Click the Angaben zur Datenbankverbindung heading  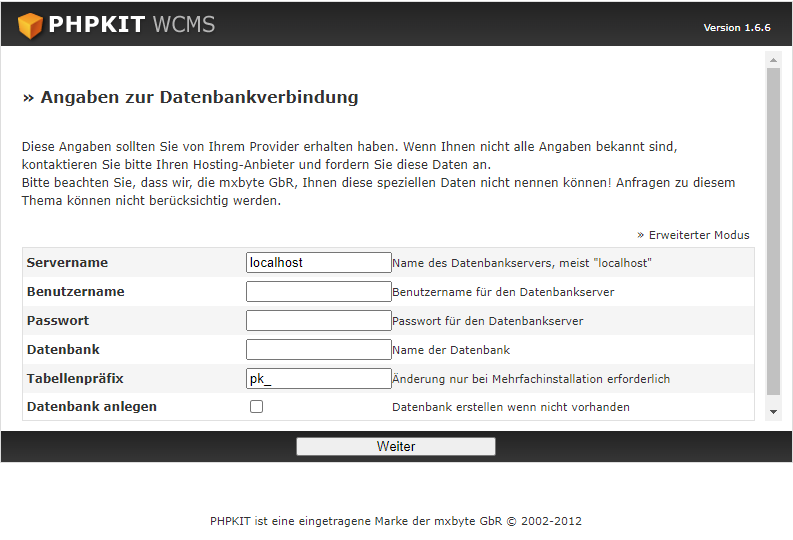point(190,98)
